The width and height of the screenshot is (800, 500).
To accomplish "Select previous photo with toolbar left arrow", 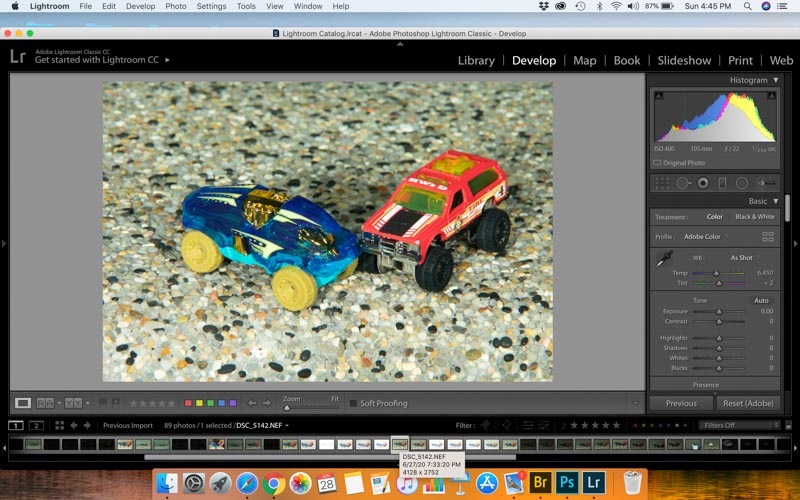I will click(x=252, y=403).
